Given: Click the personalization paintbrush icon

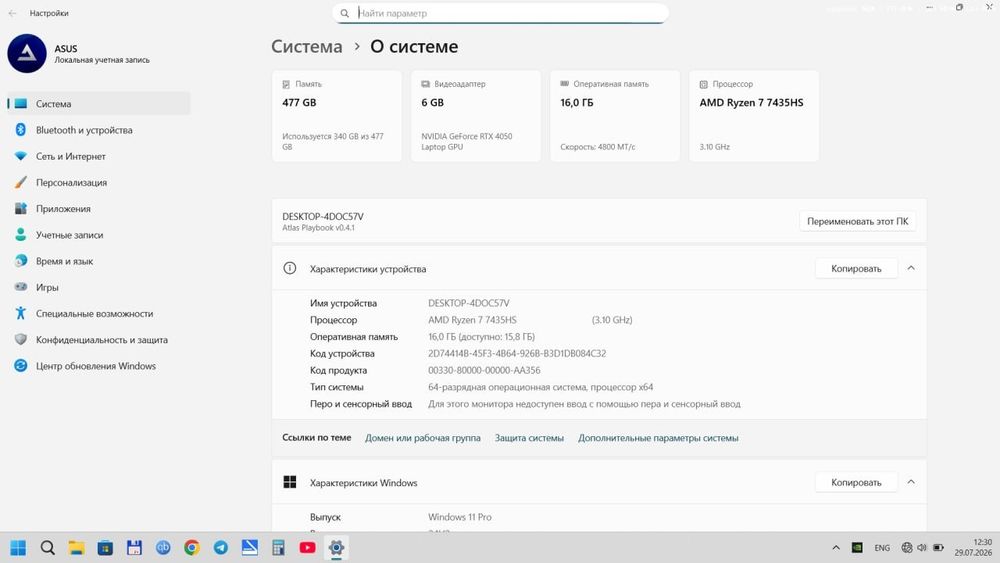Looking at the screenshot, I should [20, 182].
